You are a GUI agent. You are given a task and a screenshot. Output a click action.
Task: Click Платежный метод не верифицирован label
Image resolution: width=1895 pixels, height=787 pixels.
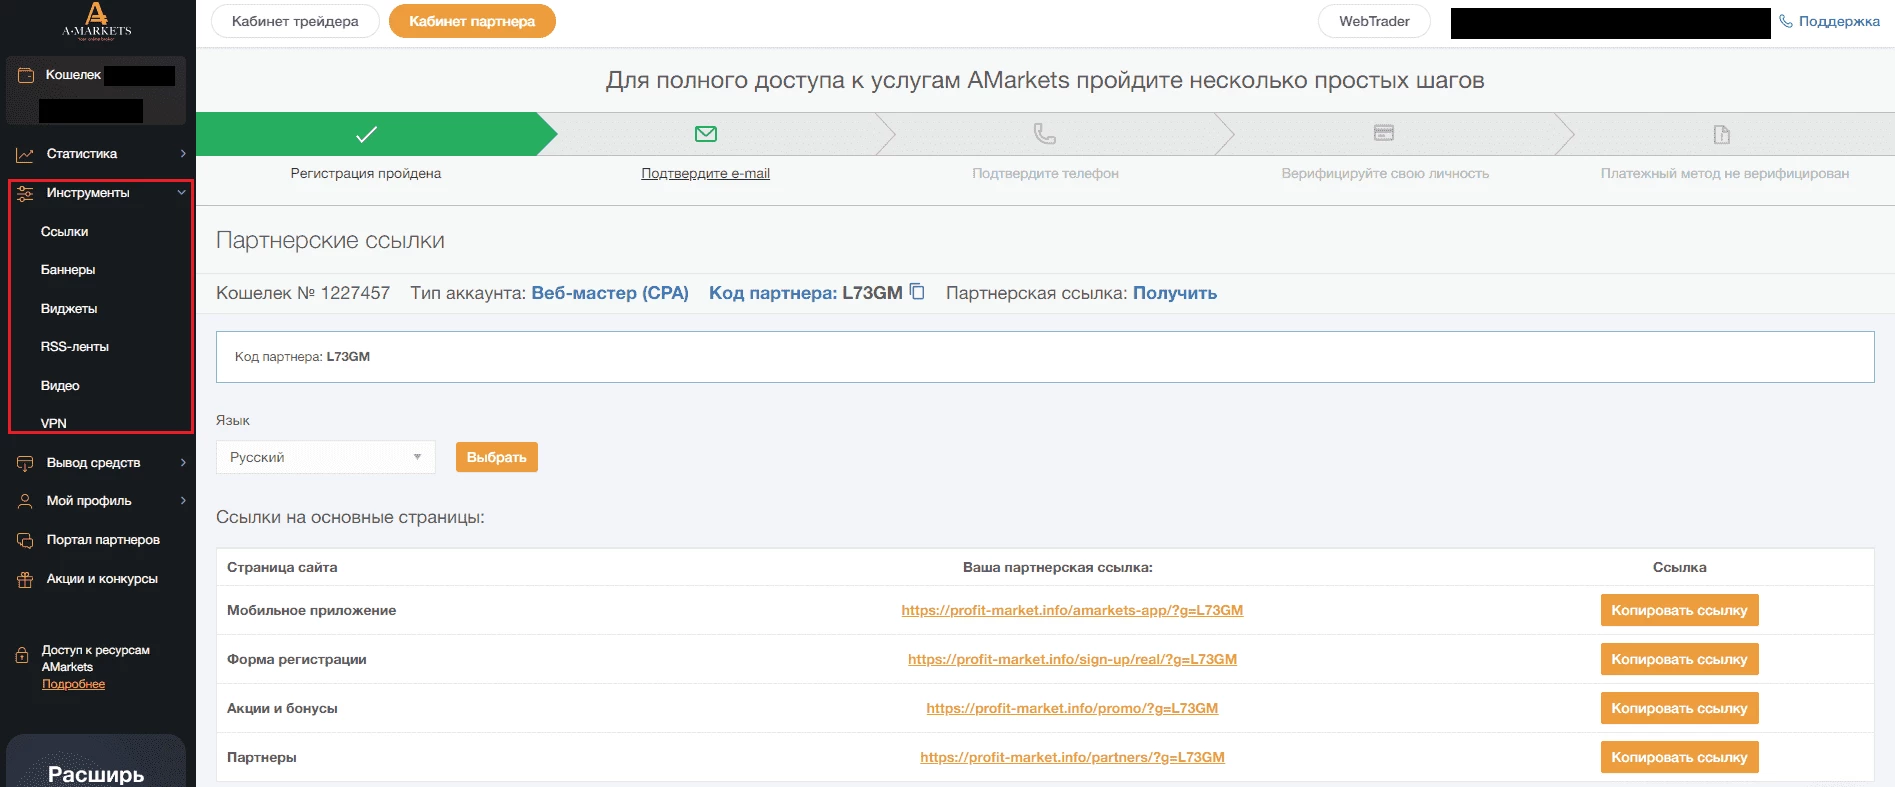point(1724,174)
